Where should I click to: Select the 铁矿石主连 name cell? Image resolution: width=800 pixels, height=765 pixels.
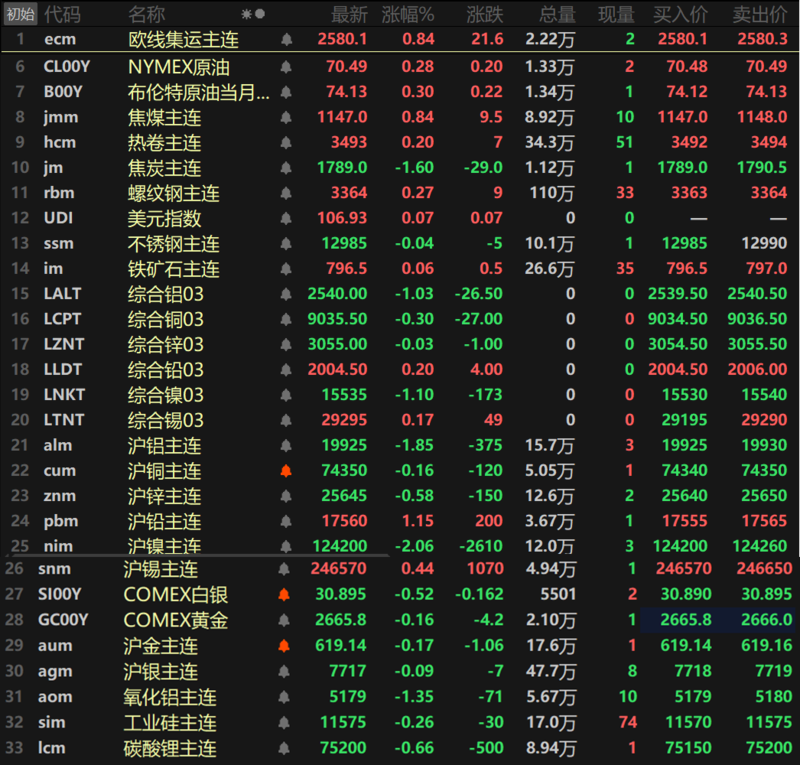(x=173, y=269)
